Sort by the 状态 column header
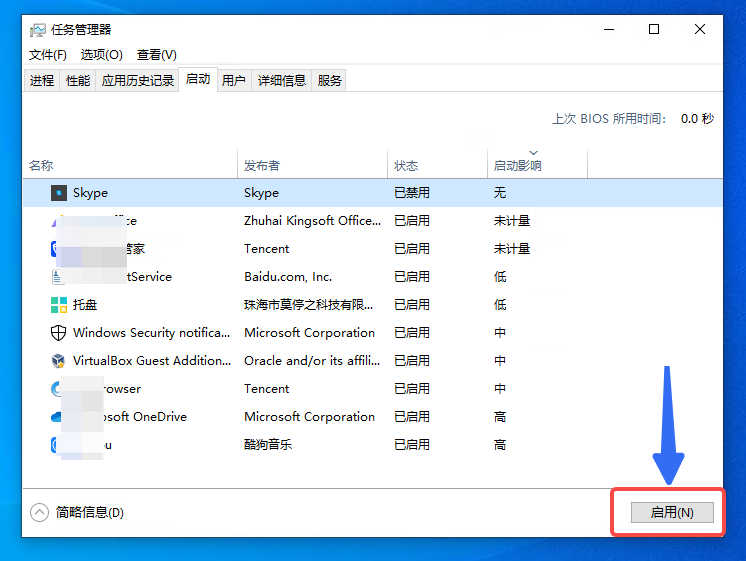This screenshot has width=746, height=561. (438, 165)
